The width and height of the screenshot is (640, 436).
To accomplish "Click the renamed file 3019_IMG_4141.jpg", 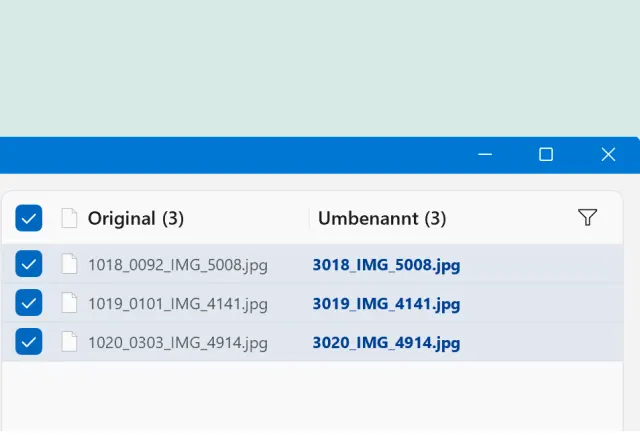I will pyautogui.click(x=386, y=303).
